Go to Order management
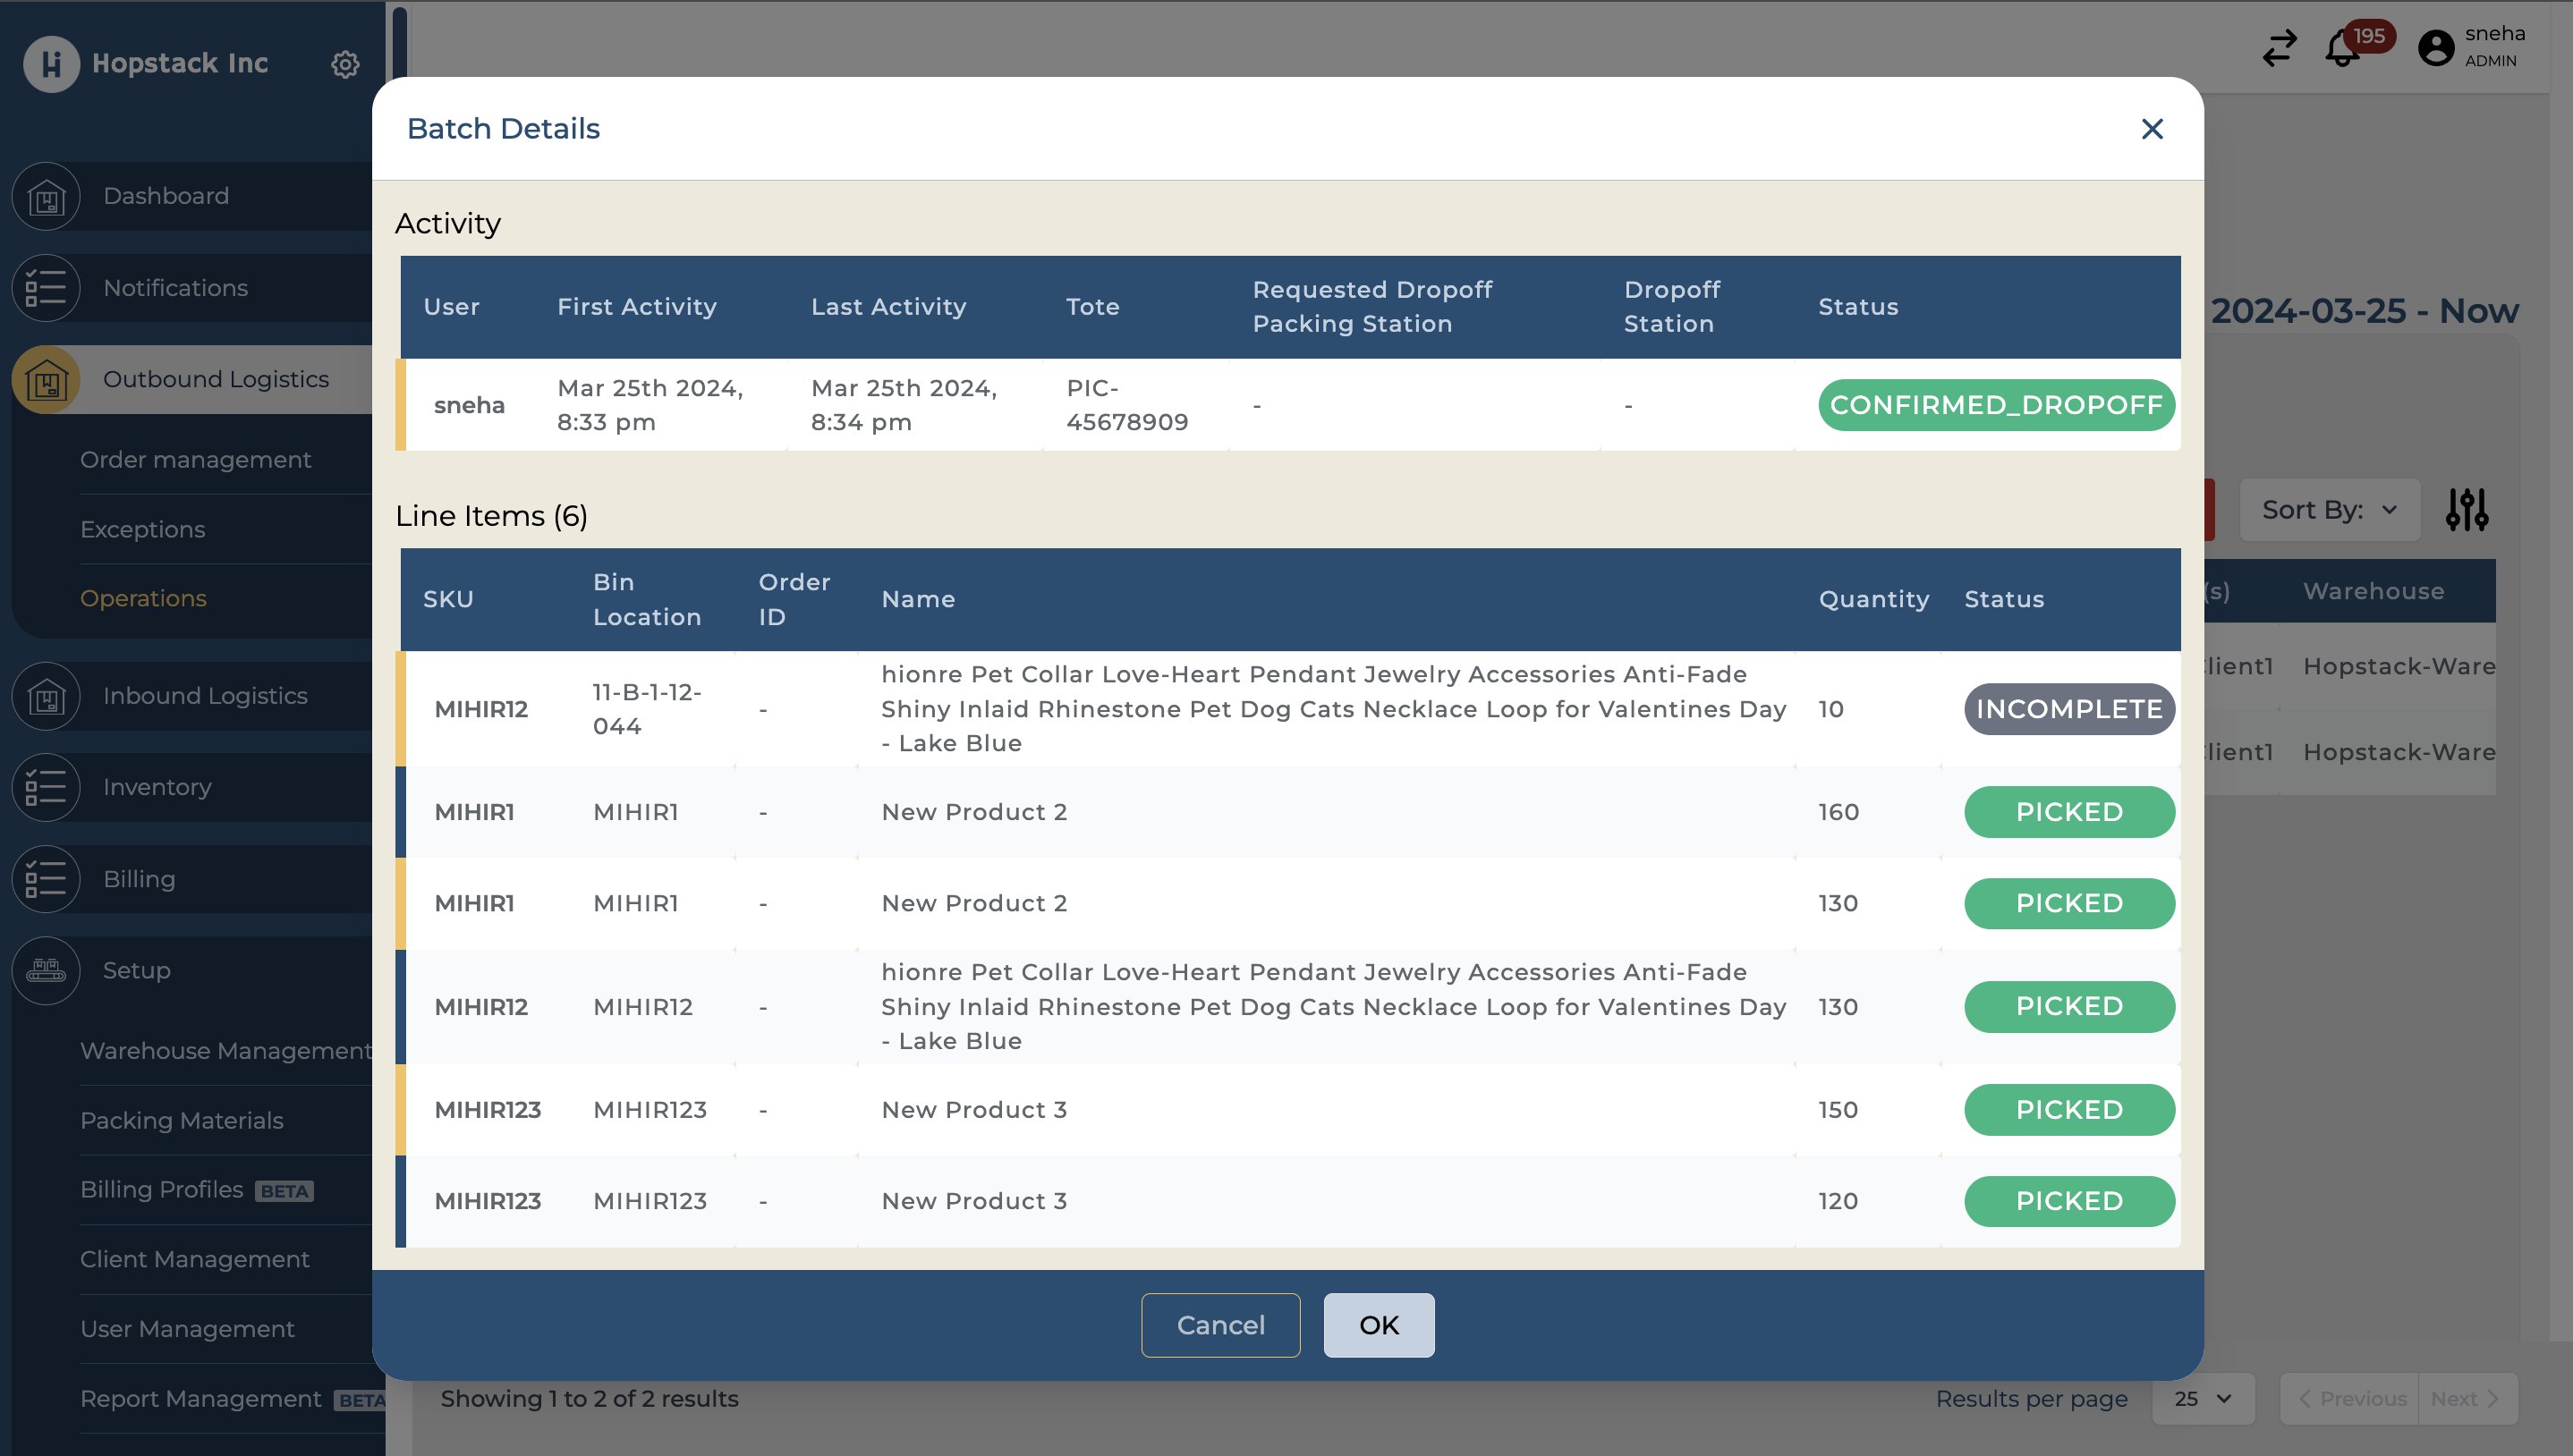Image resolution: width=2573 pixels, height=1456 pixels. 196,460
